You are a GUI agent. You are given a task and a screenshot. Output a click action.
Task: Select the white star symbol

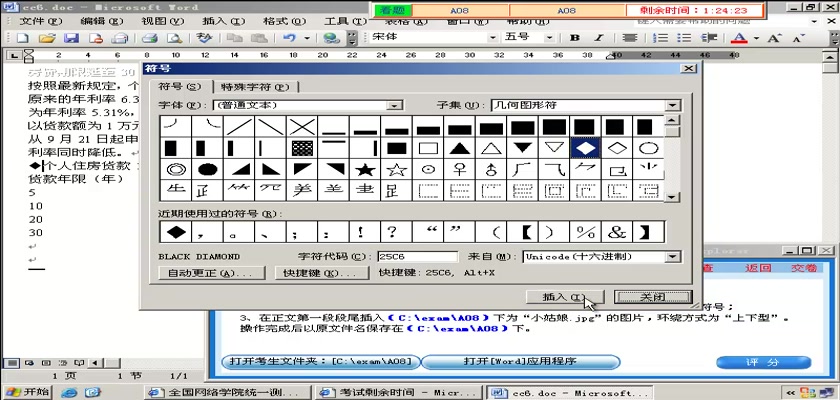pos(397,170)
